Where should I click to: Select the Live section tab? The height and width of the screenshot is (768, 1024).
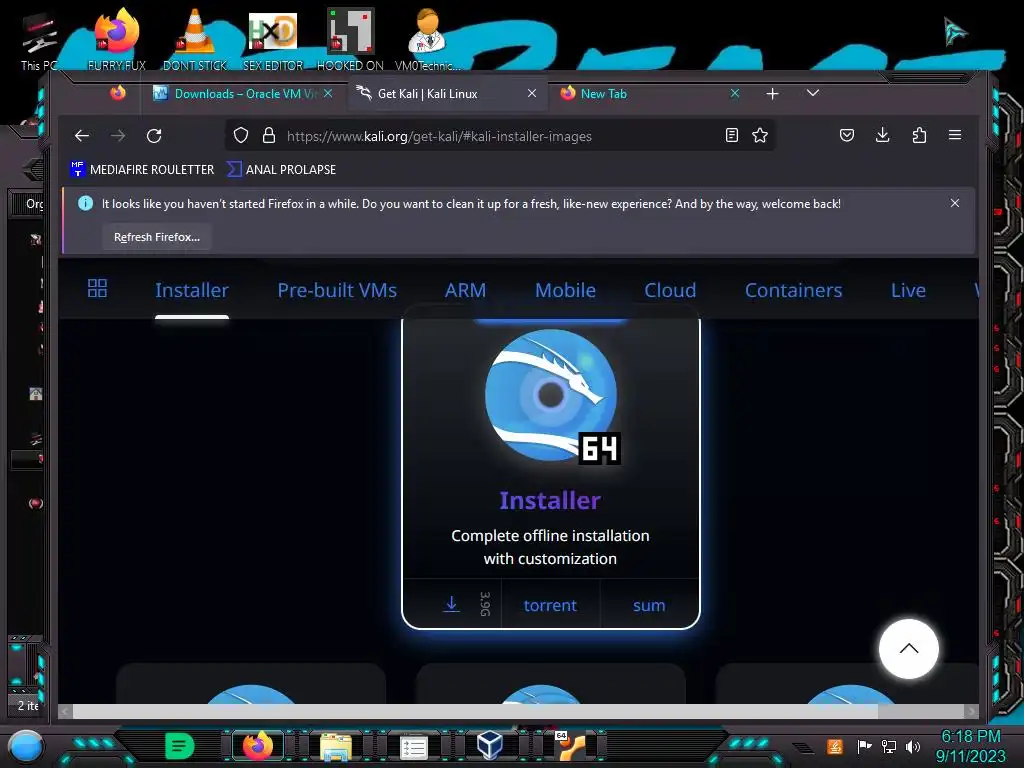tap(908, 290)
